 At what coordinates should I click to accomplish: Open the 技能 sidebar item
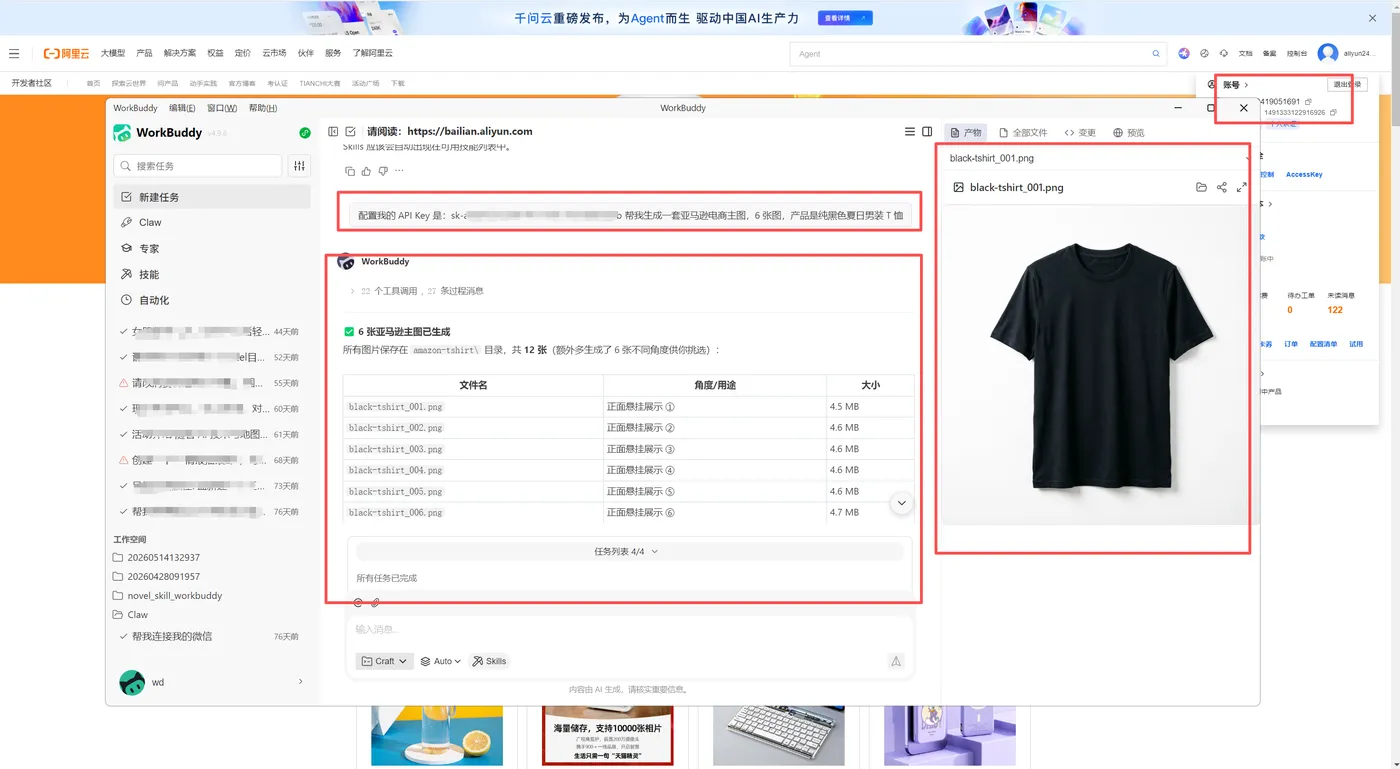coord(213,274)
